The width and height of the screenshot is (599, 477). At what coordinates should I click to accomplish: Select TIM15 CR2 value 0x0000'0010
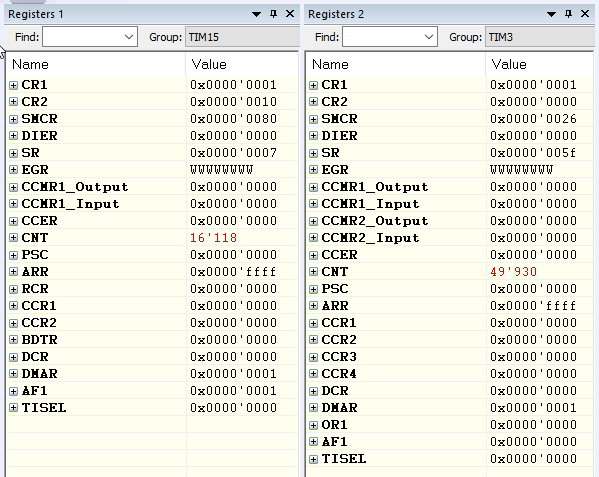pos(233,102)
